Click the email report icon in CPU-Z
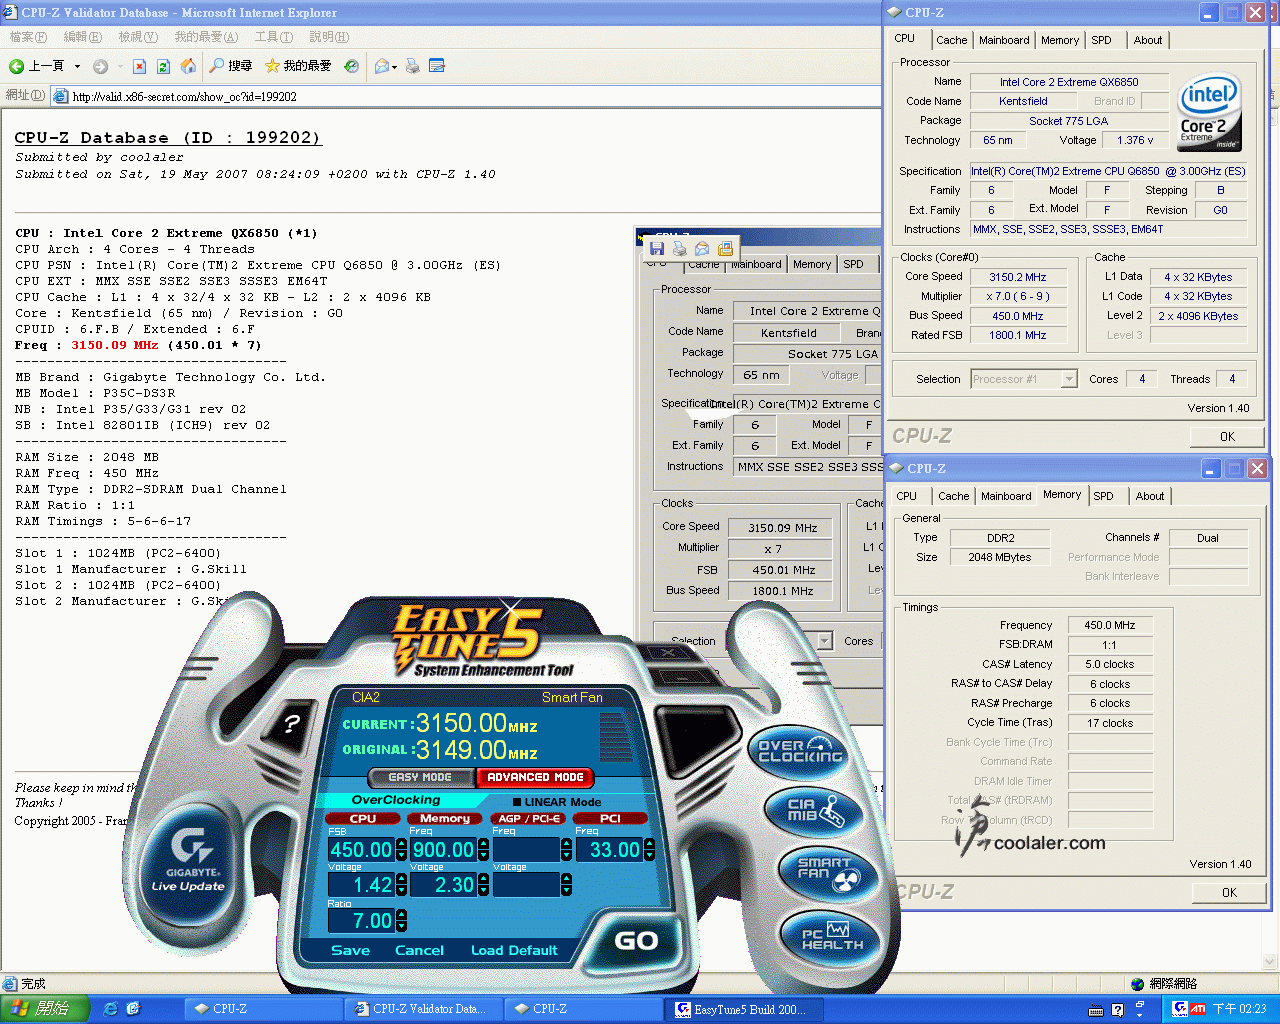1280x1024 pixels. [x=701, y=248]
